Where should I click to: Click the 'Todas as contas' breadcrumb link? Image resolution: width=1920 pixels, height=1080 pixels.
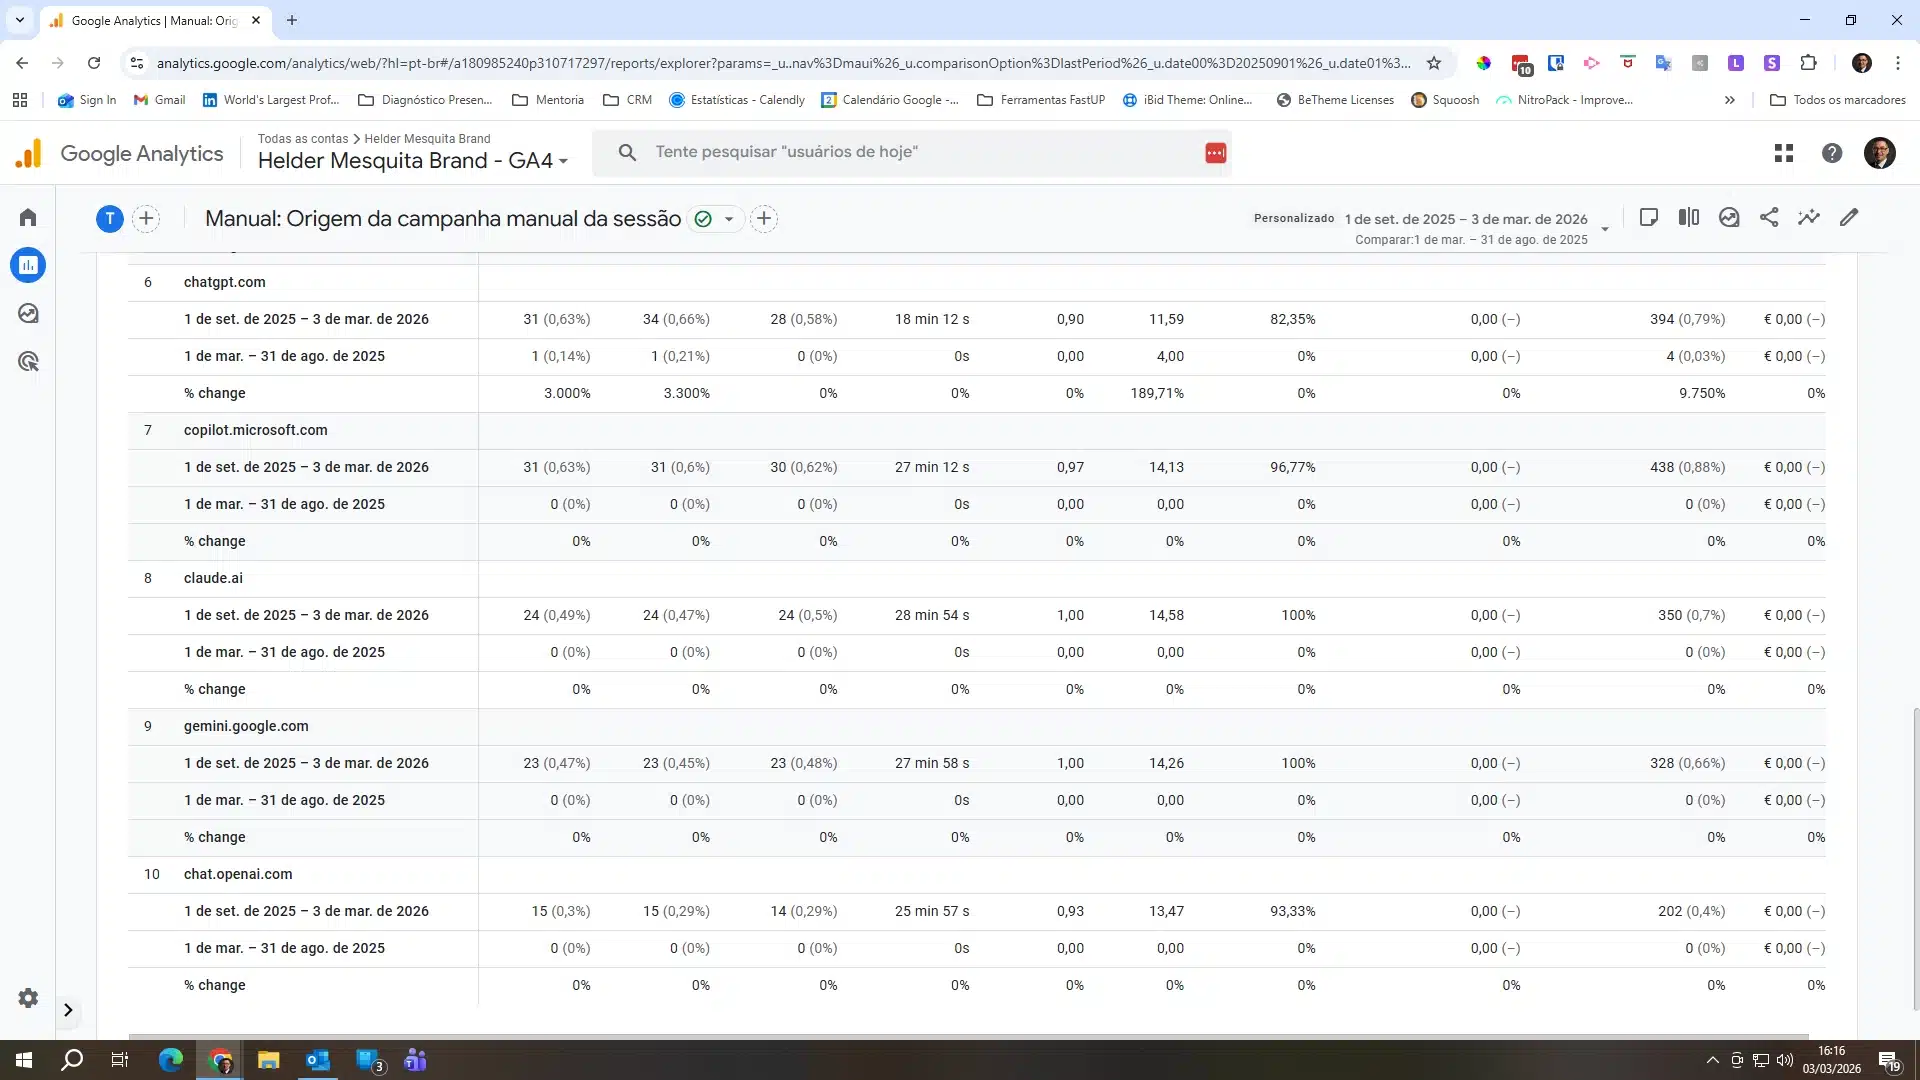[x=302, y=139]
